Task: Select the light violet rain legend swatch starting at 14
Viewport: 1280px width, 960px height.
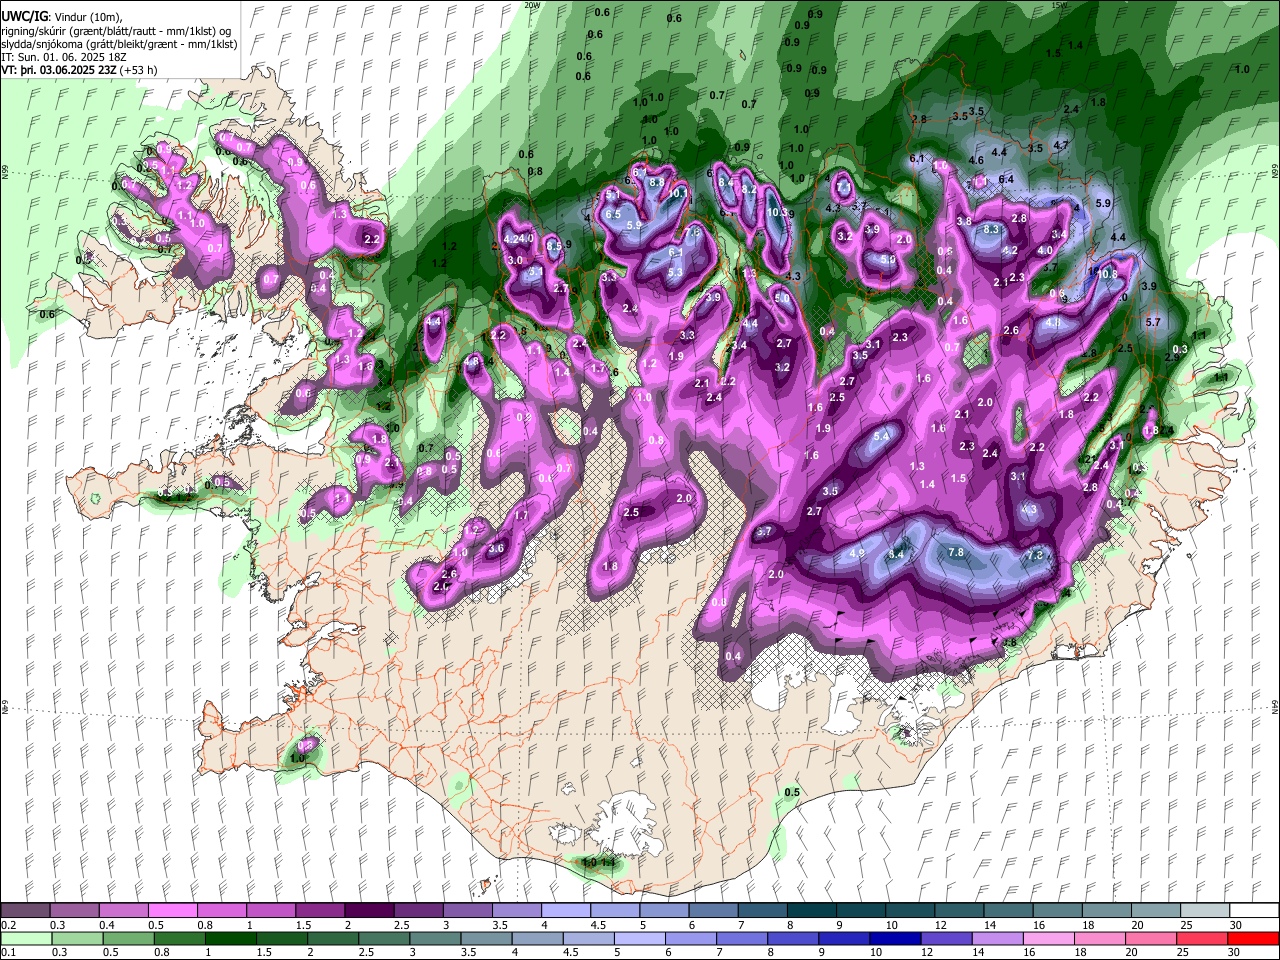Action: click(x=996, y=938)
